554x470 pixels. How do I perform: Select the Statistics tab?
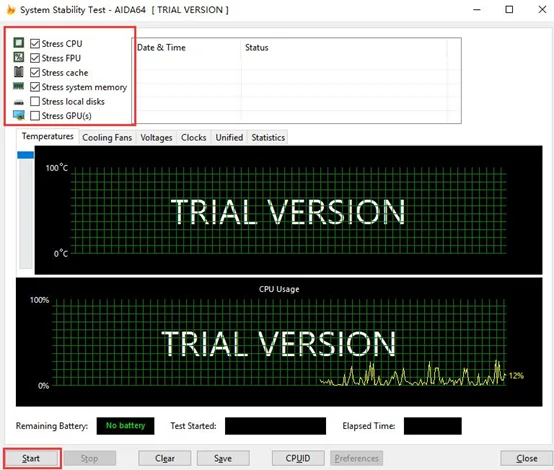268,137
